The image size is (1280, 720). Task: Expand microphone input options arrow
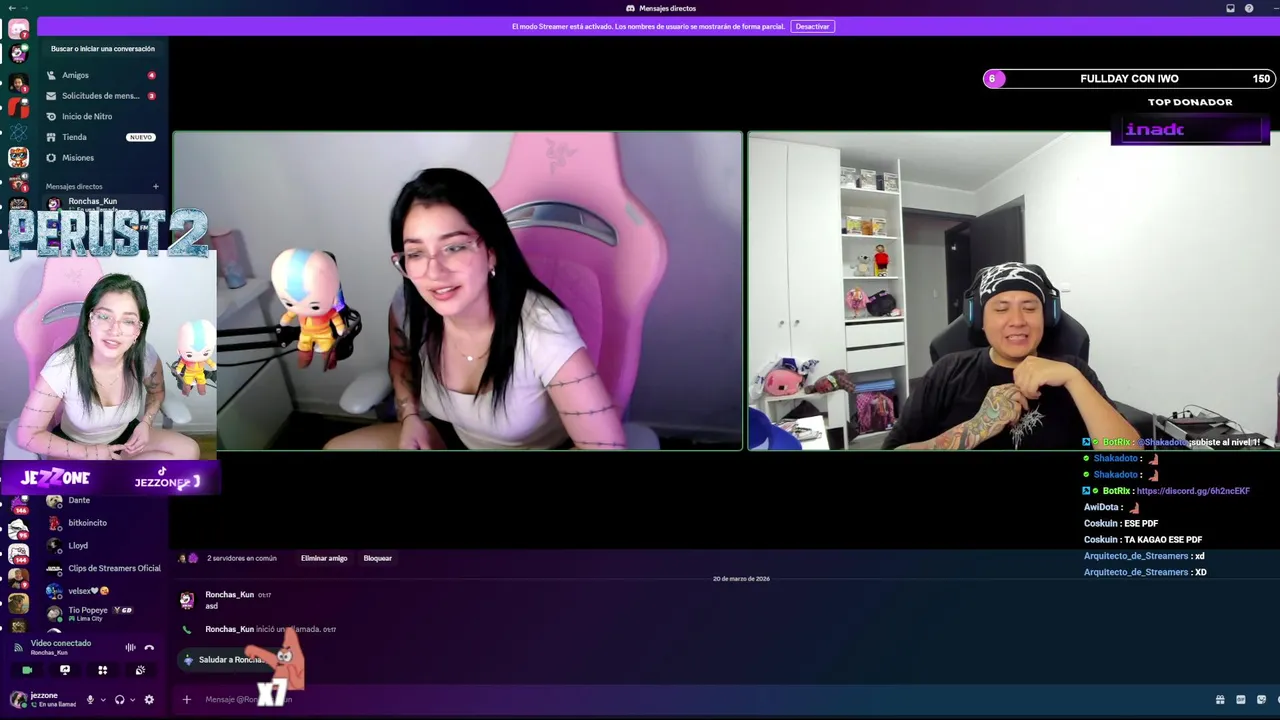(x=102, y=699)
